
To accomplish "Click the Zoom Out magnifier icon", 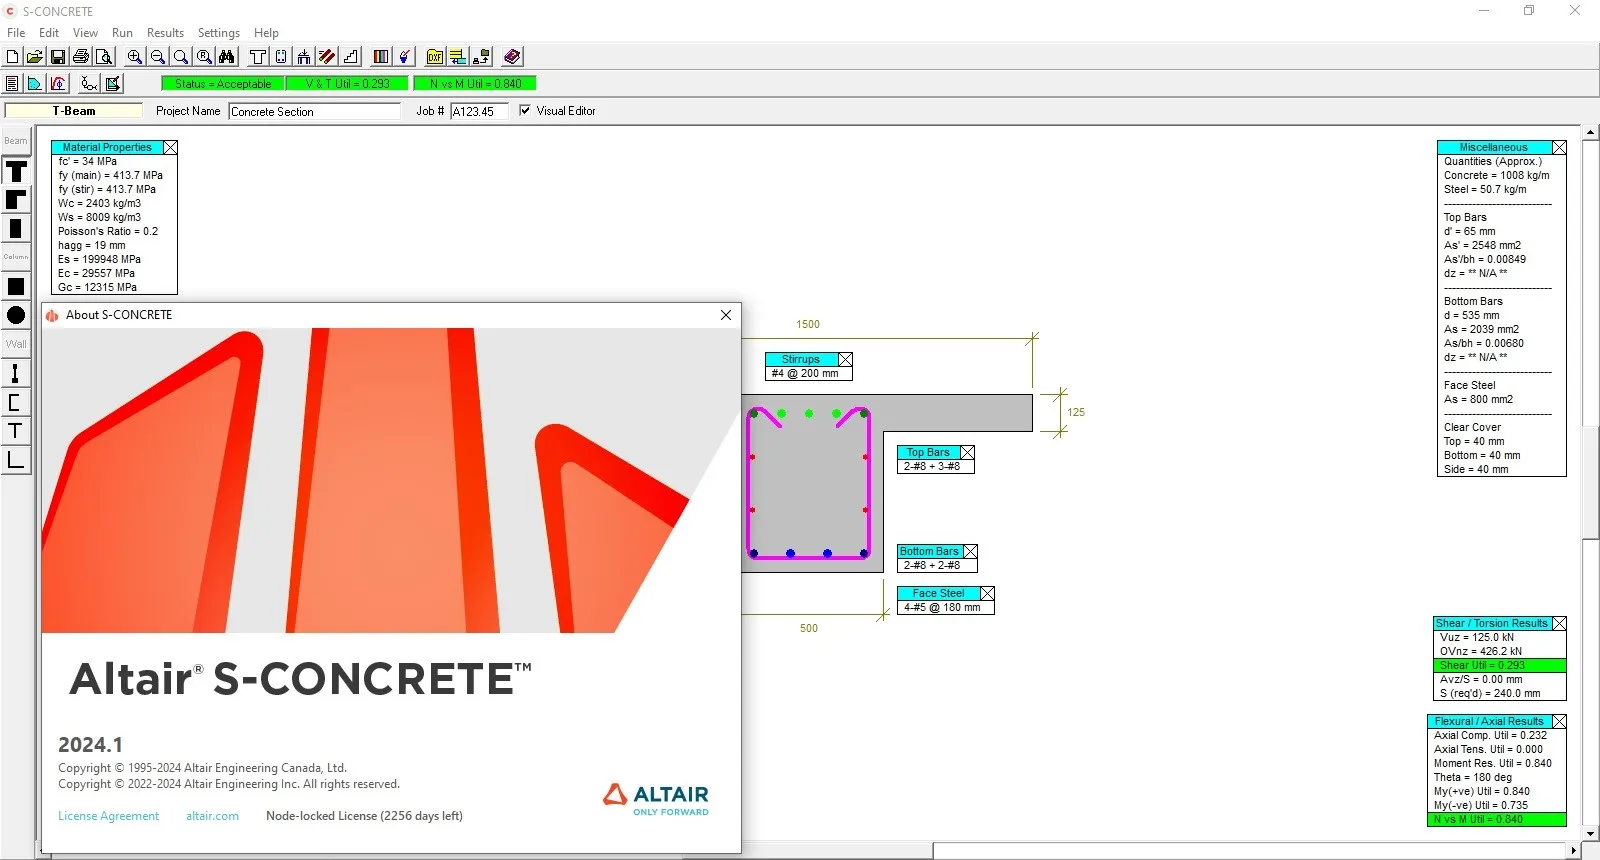I will (158, 57).
